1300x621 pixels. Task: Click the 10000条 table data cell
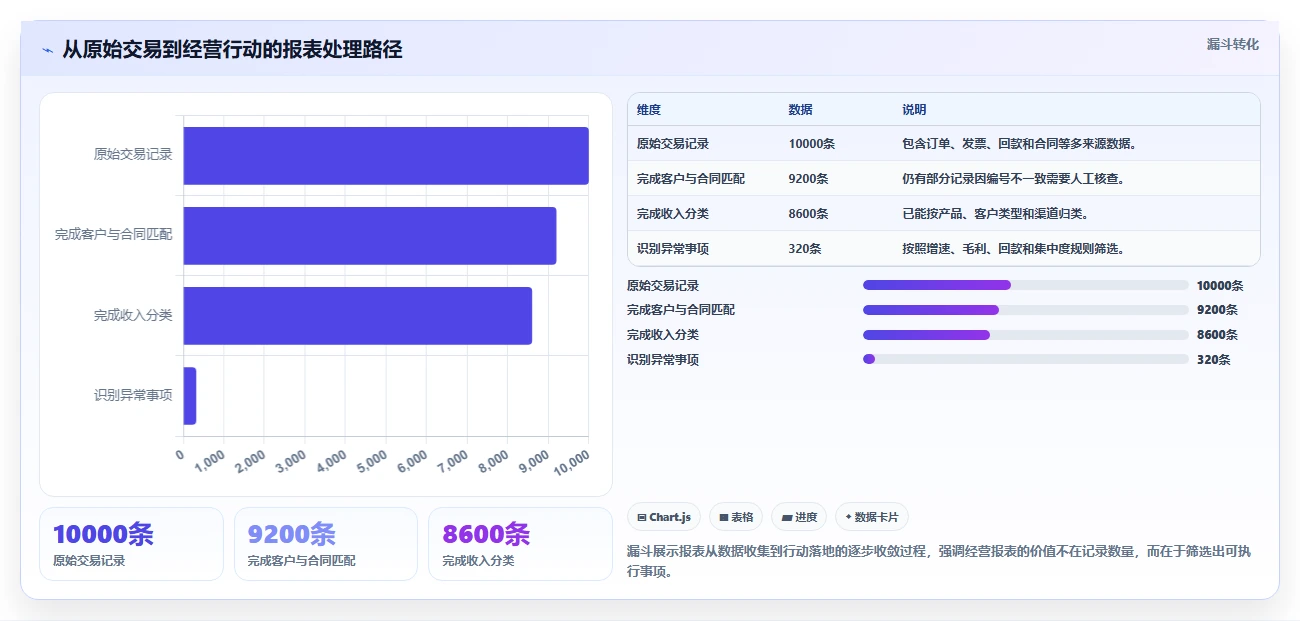811,144
